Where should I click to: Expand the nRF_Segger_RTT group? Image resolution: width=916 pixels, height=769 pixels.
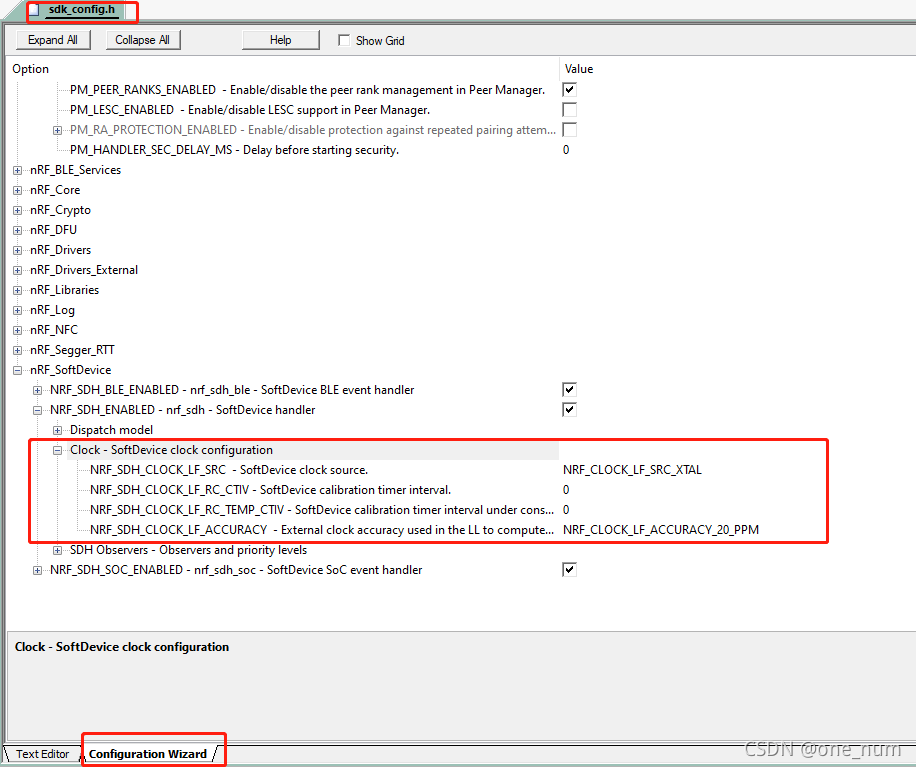pos(18,351)
